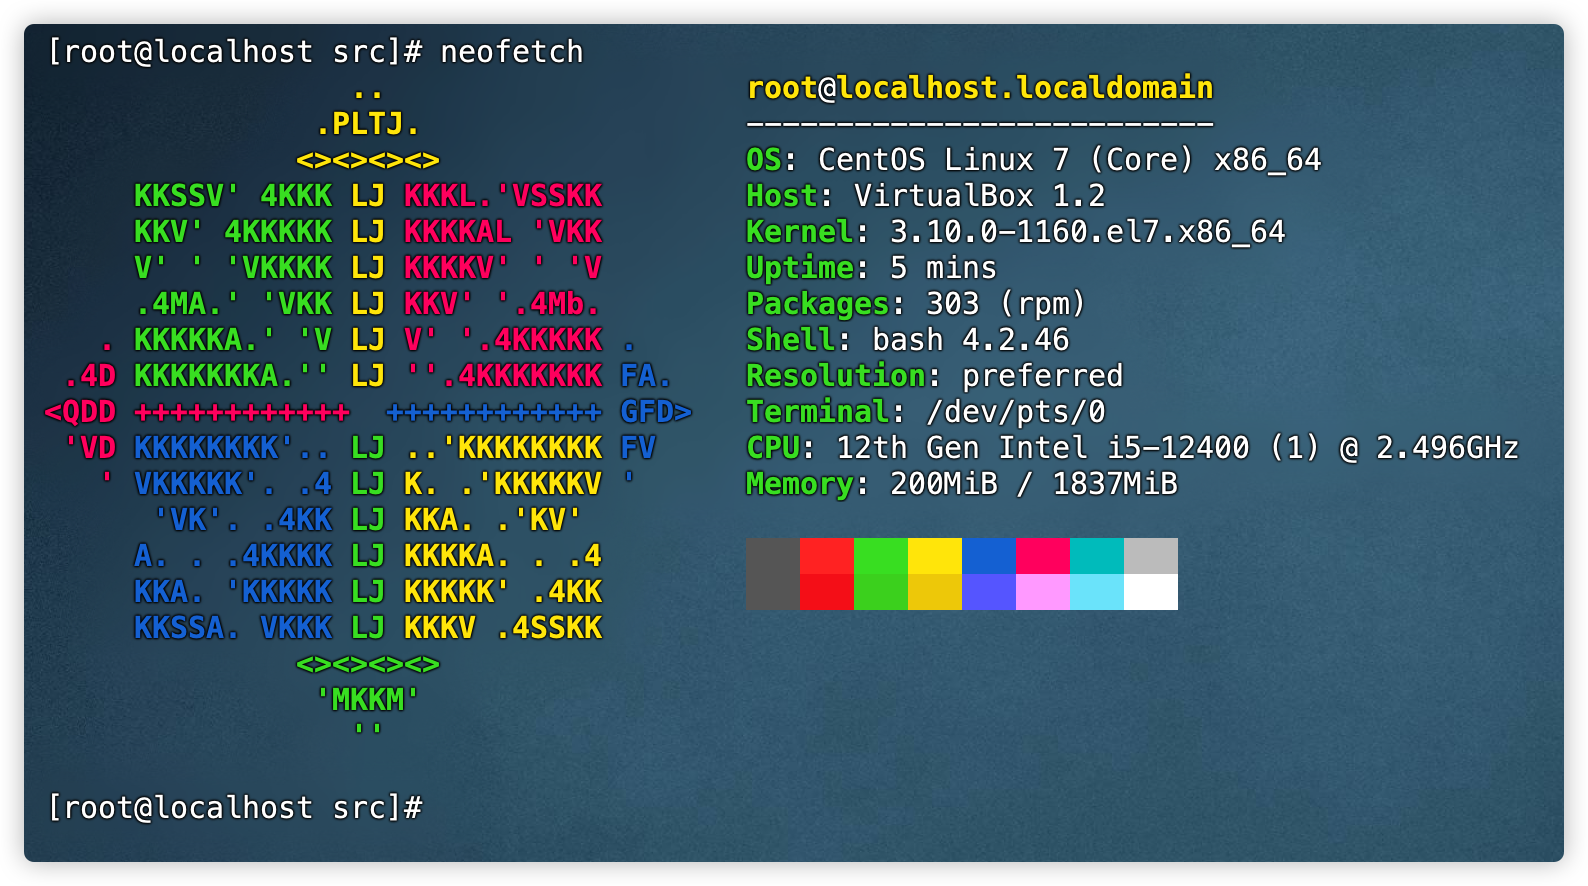Viewport: 1588px width, 886px height.
Task: Choose the bright yellow swatch in top row
Action: (934, 556)
